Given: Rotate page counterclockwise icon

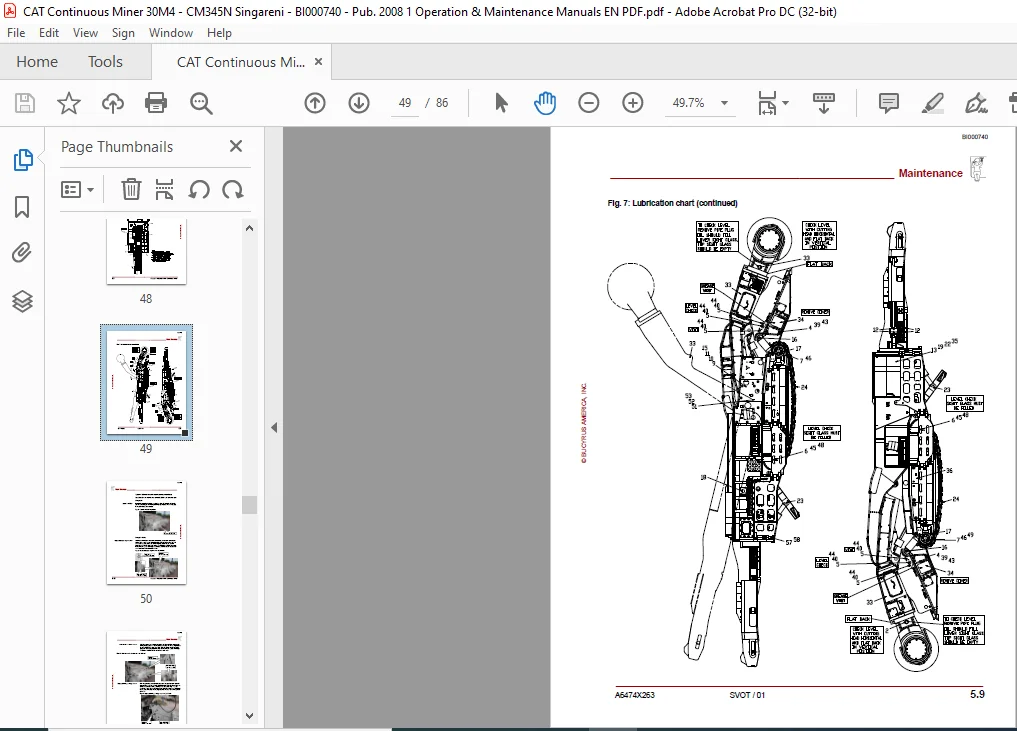Looking at the screenshot, I should 199,189.
